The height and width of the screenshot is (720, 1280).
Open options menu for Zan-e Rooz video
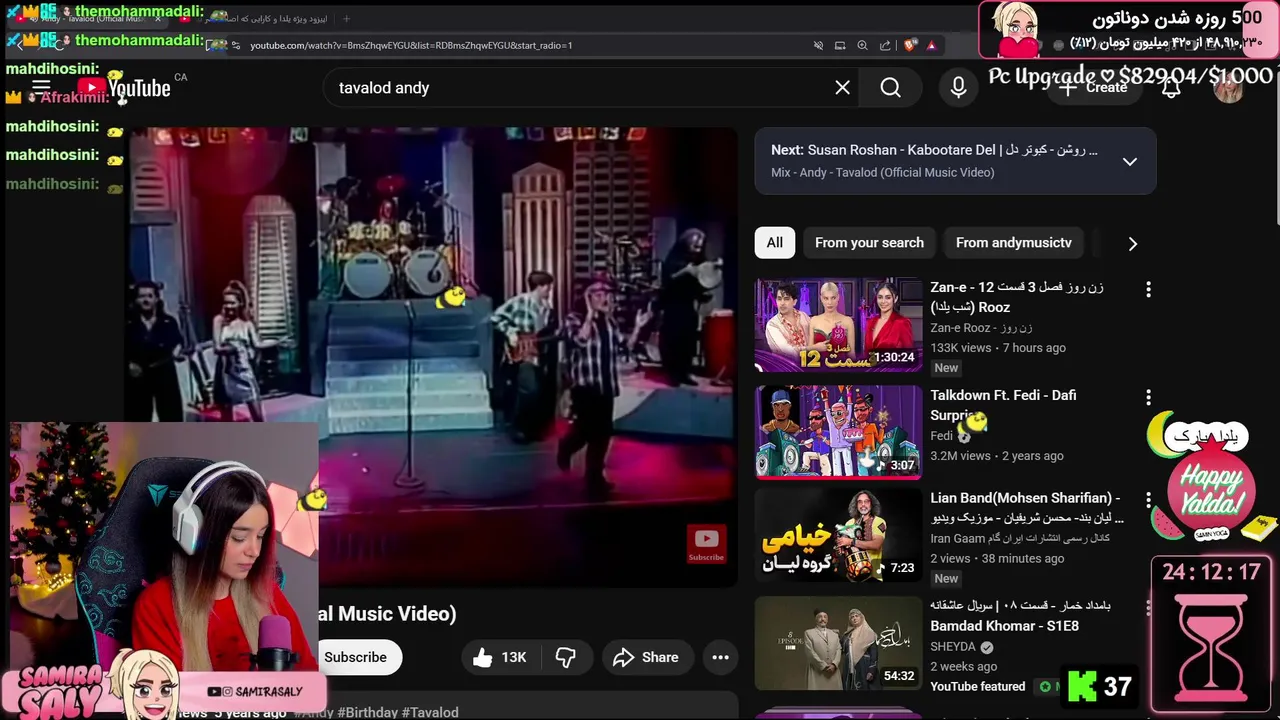tap(1148, 289)
